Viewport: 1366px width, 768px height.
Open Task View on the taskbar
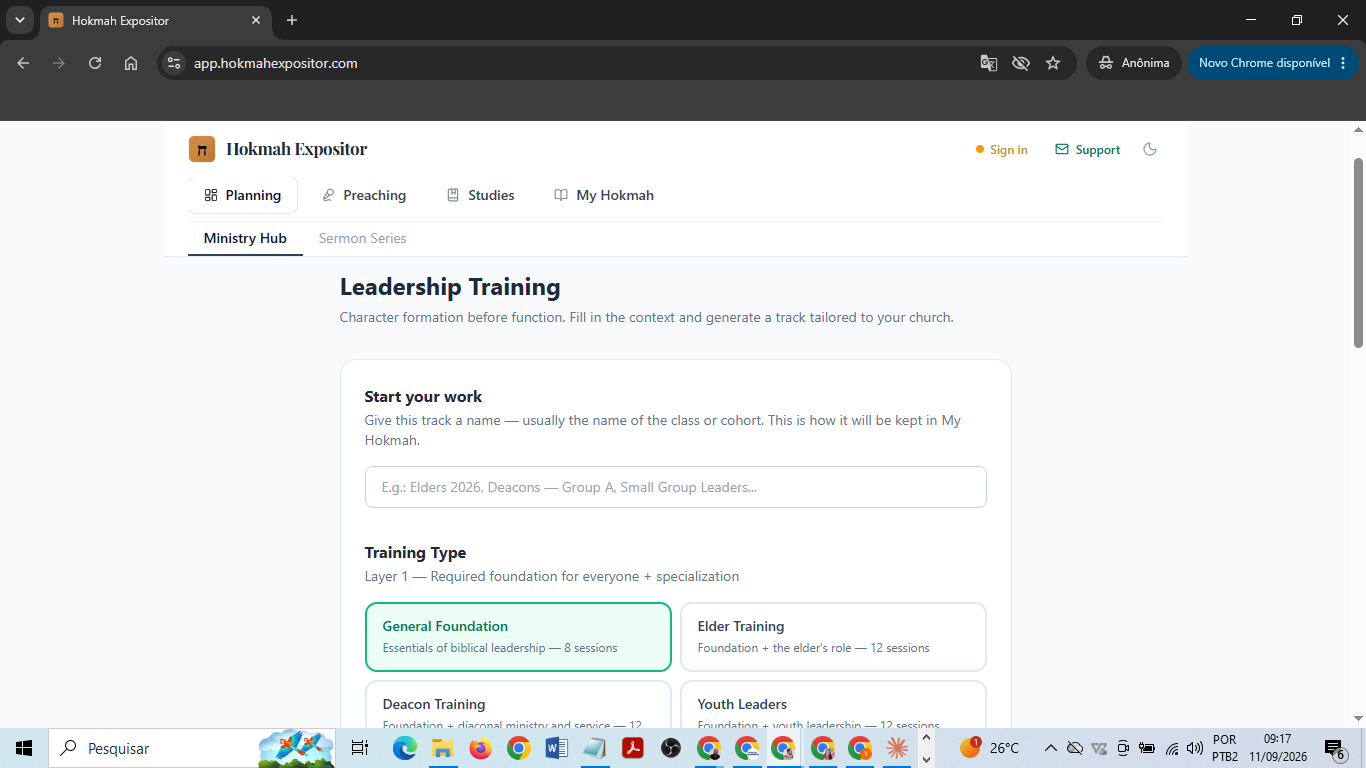pos(360,748)
